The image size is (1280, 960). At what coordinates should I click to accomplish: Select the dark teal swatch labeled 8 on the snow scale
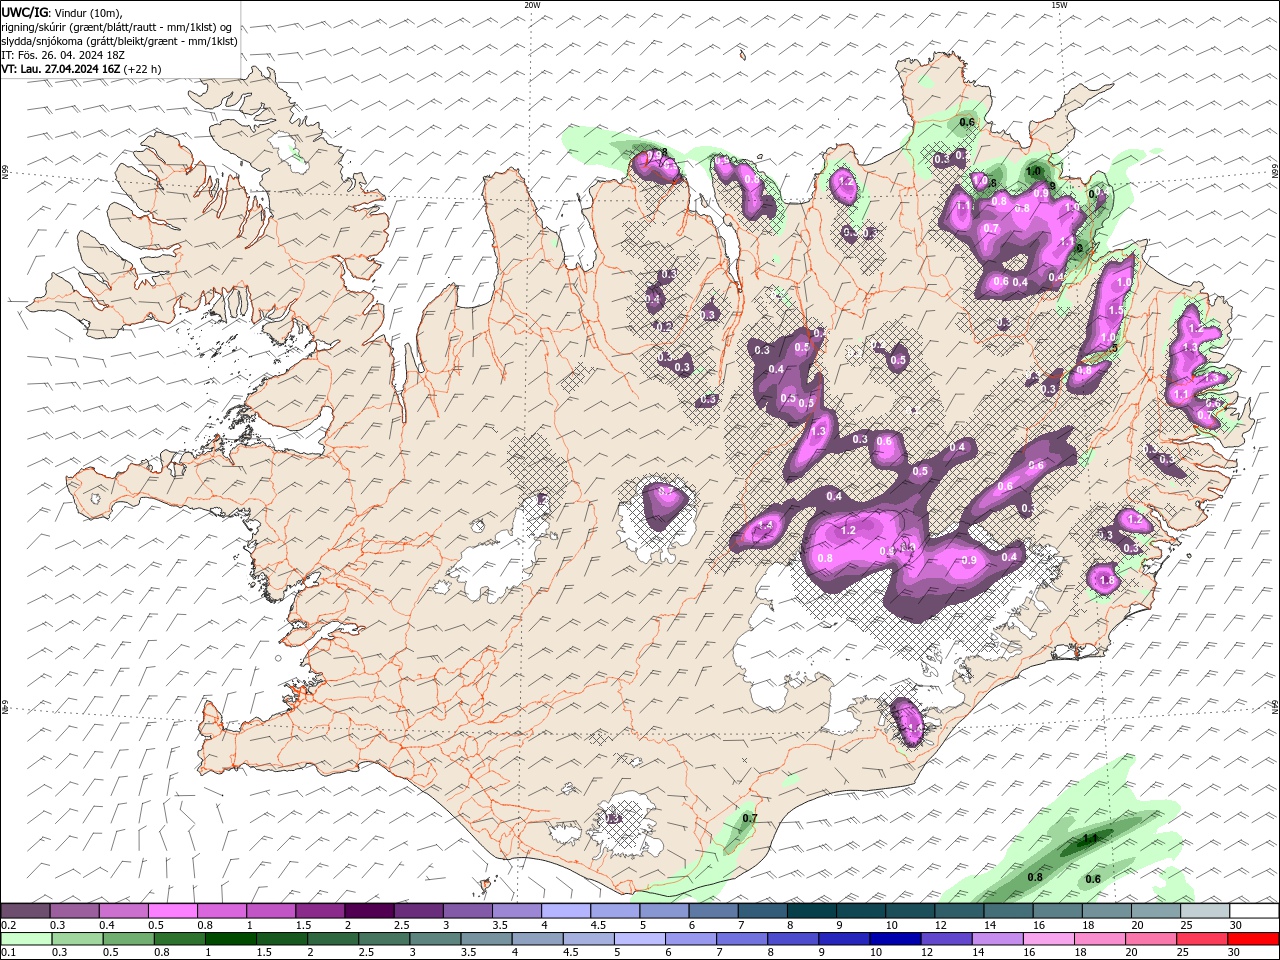click(812, 911)
